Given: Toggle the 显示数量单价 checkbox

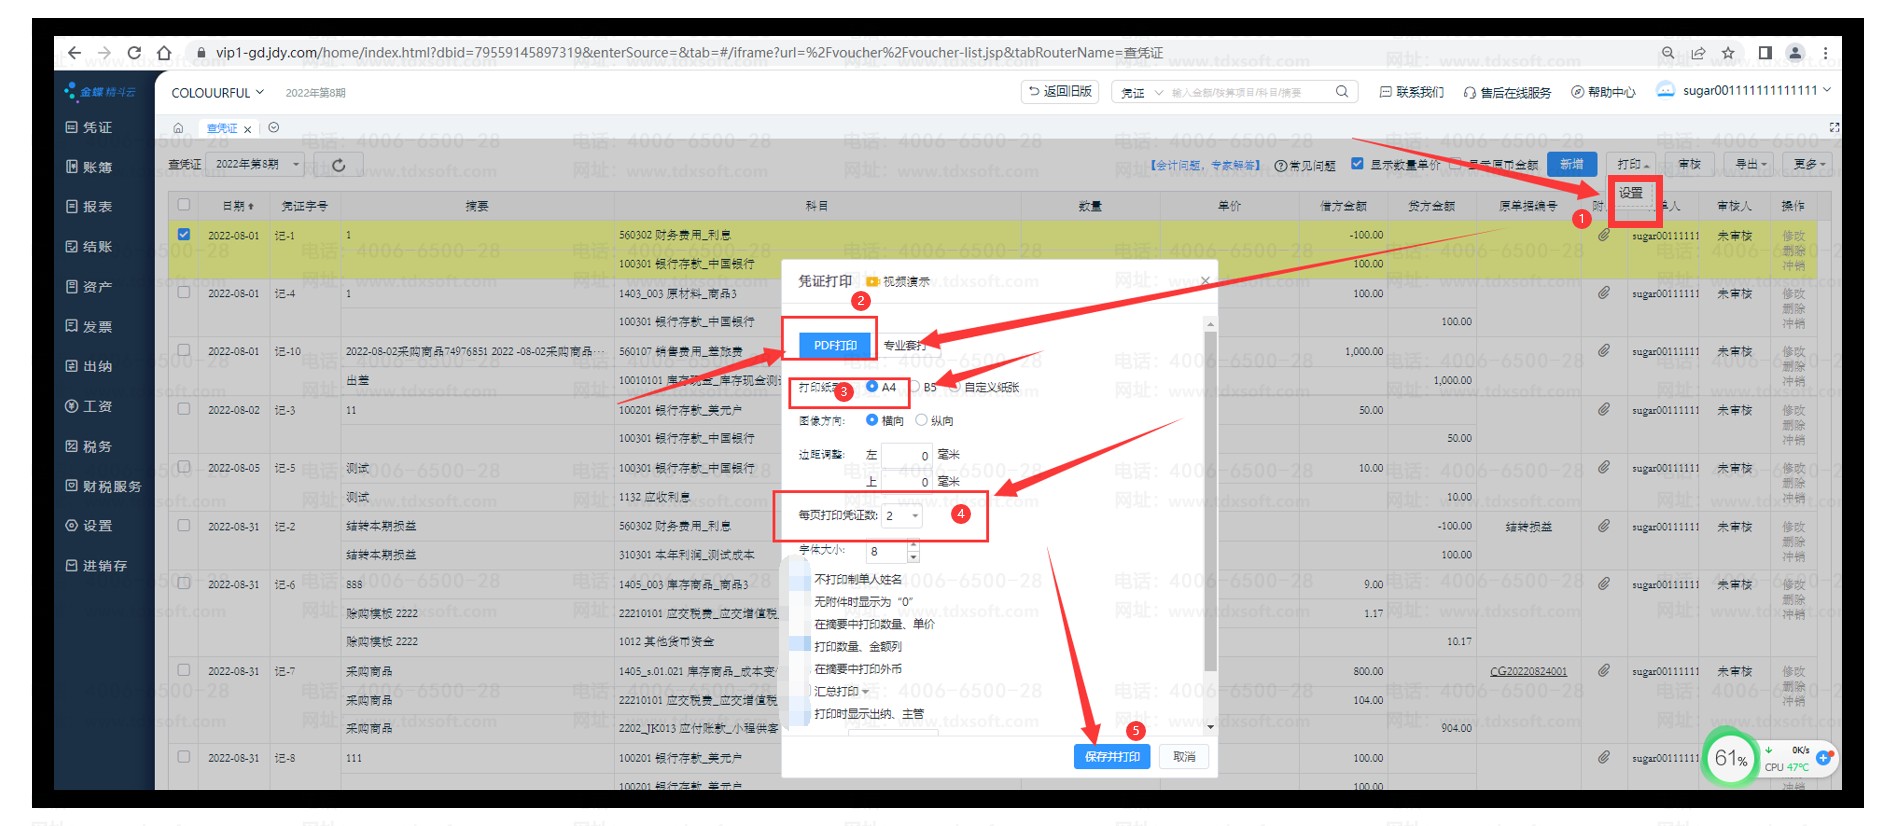Looking at the screenshot, I should pos(1357,164).
